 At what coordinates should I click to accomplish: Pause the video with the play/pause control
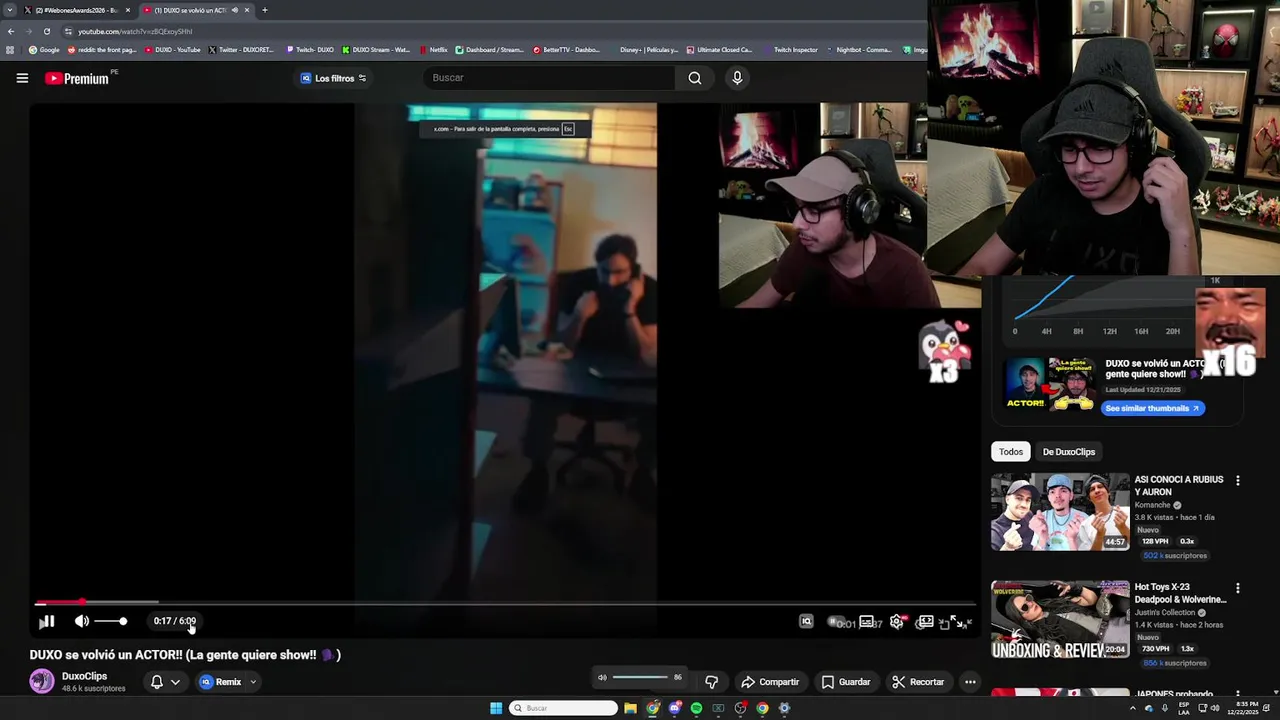click(x=46, y=621)
